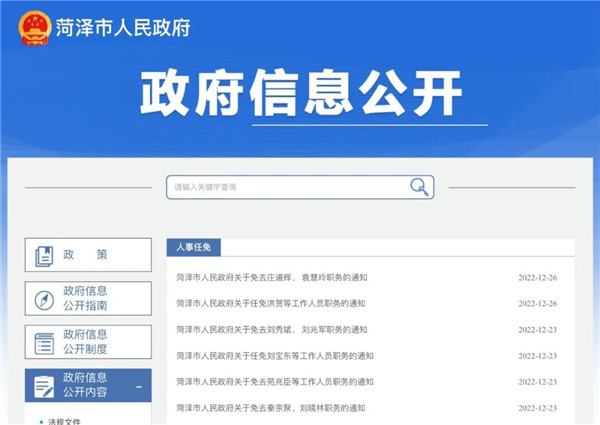Click date 2022-12-26 of 洪贺 notice

click(x=538, y=304)
